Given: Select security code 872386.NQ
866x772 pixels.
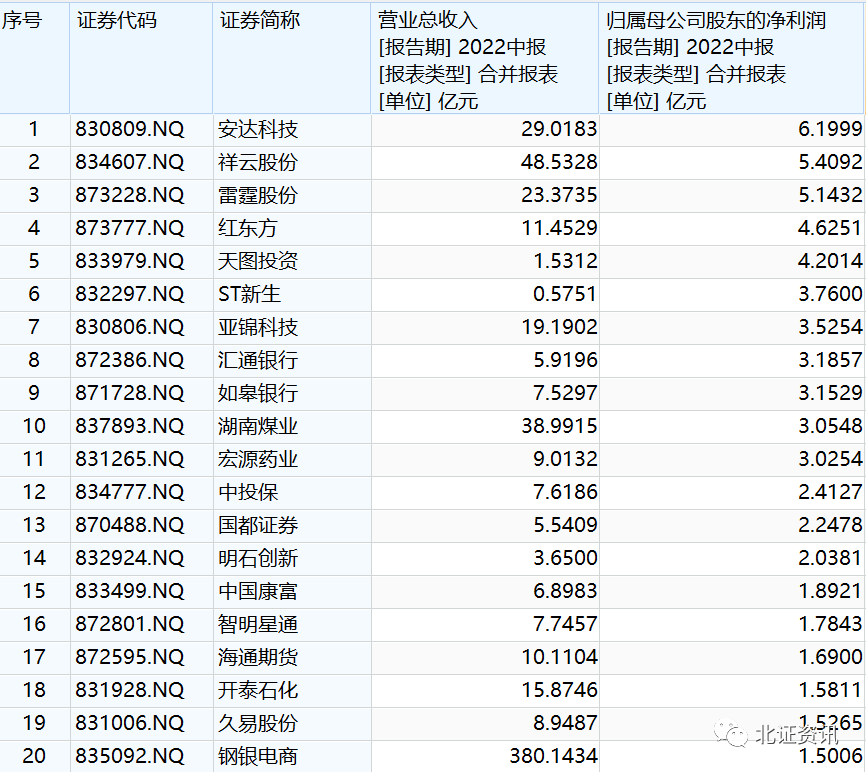Looking at the screenshot, I should 130,360.
